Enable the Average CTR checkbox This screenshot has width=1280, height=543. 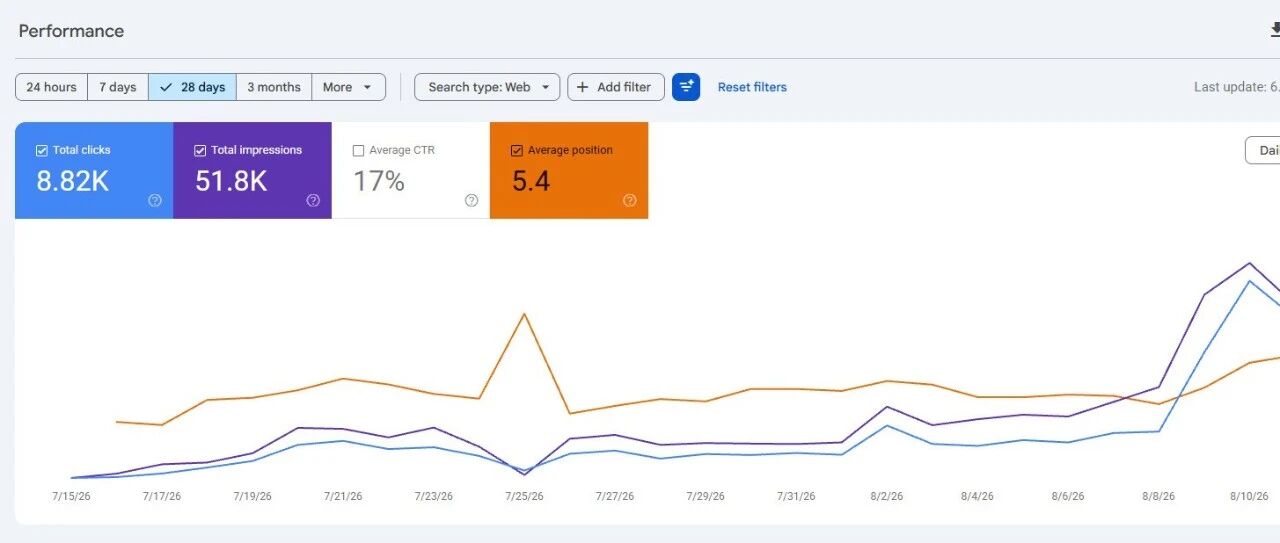(358, 150)
